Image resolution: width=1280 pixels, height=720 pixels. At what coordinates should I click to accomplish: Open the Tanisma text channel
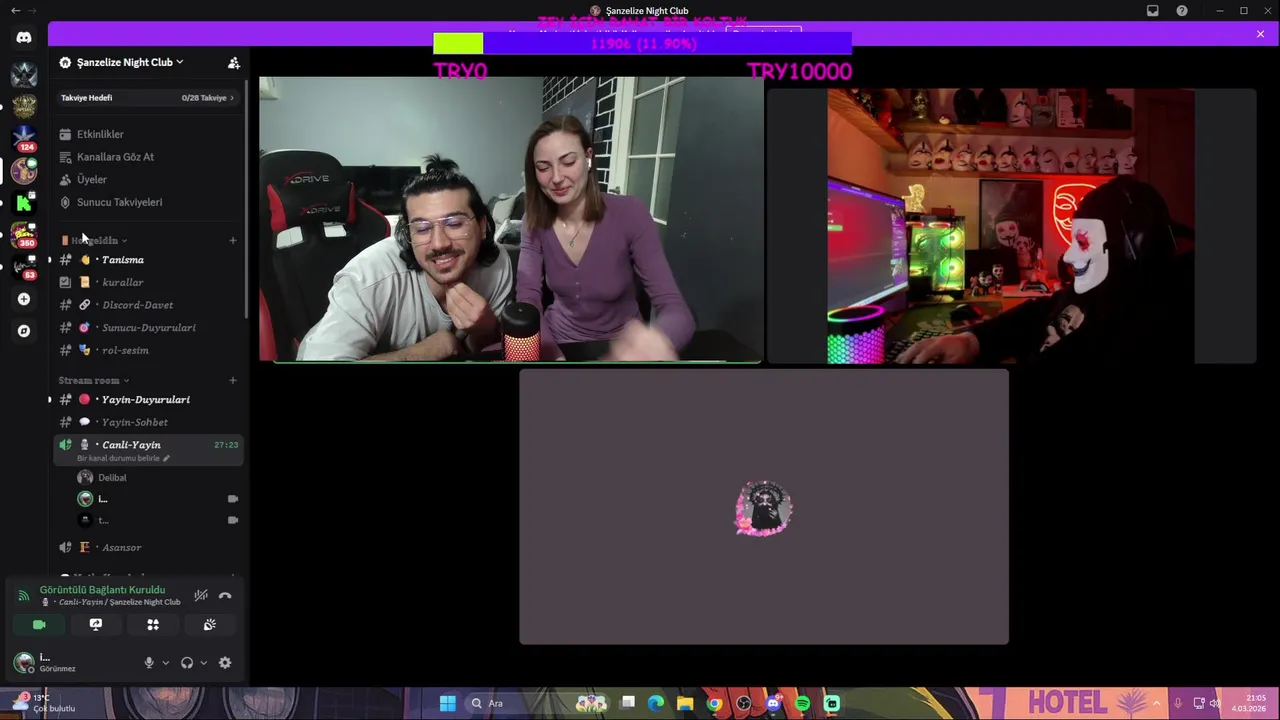click(x=148, y=260)
